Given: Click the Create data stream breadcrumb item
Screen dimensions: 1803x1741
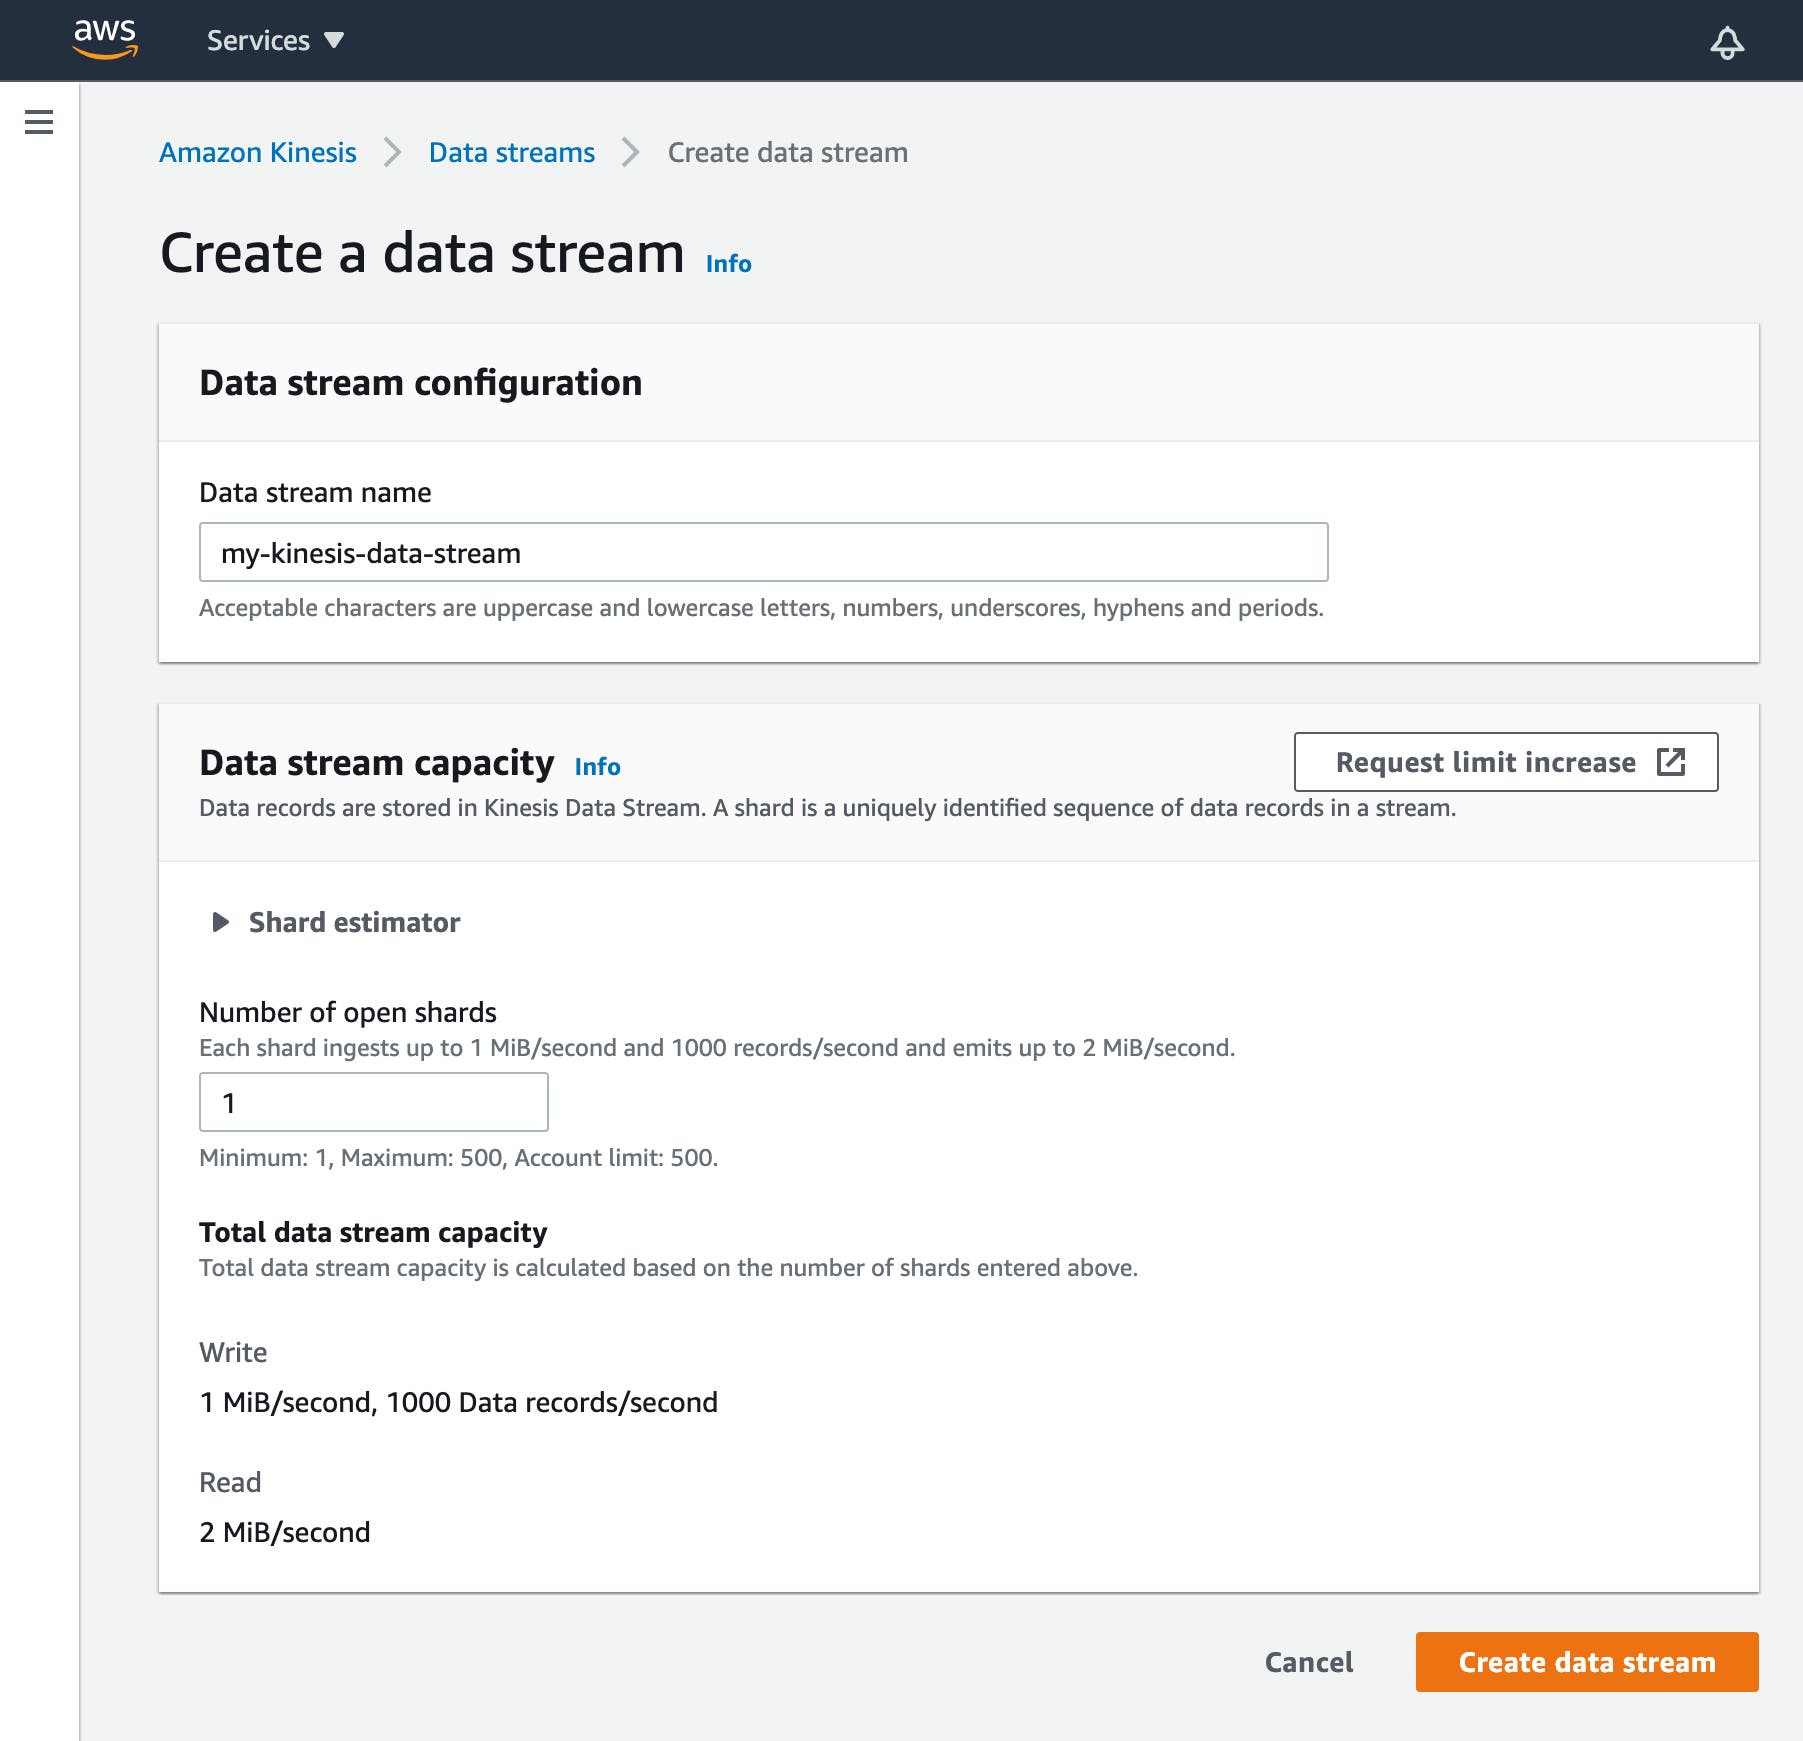Looking at the screenshot, I should point(787,152).
